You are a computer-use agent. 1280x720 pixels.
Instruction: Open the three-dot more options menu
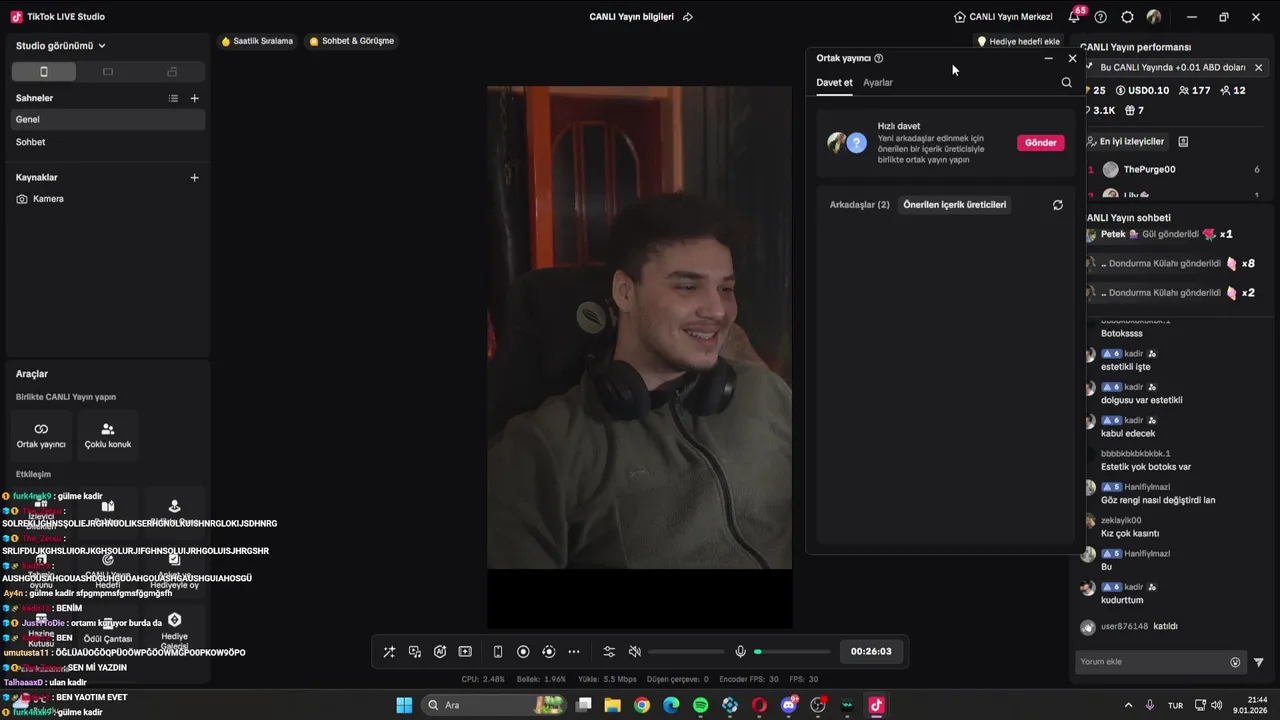(574, 652)
